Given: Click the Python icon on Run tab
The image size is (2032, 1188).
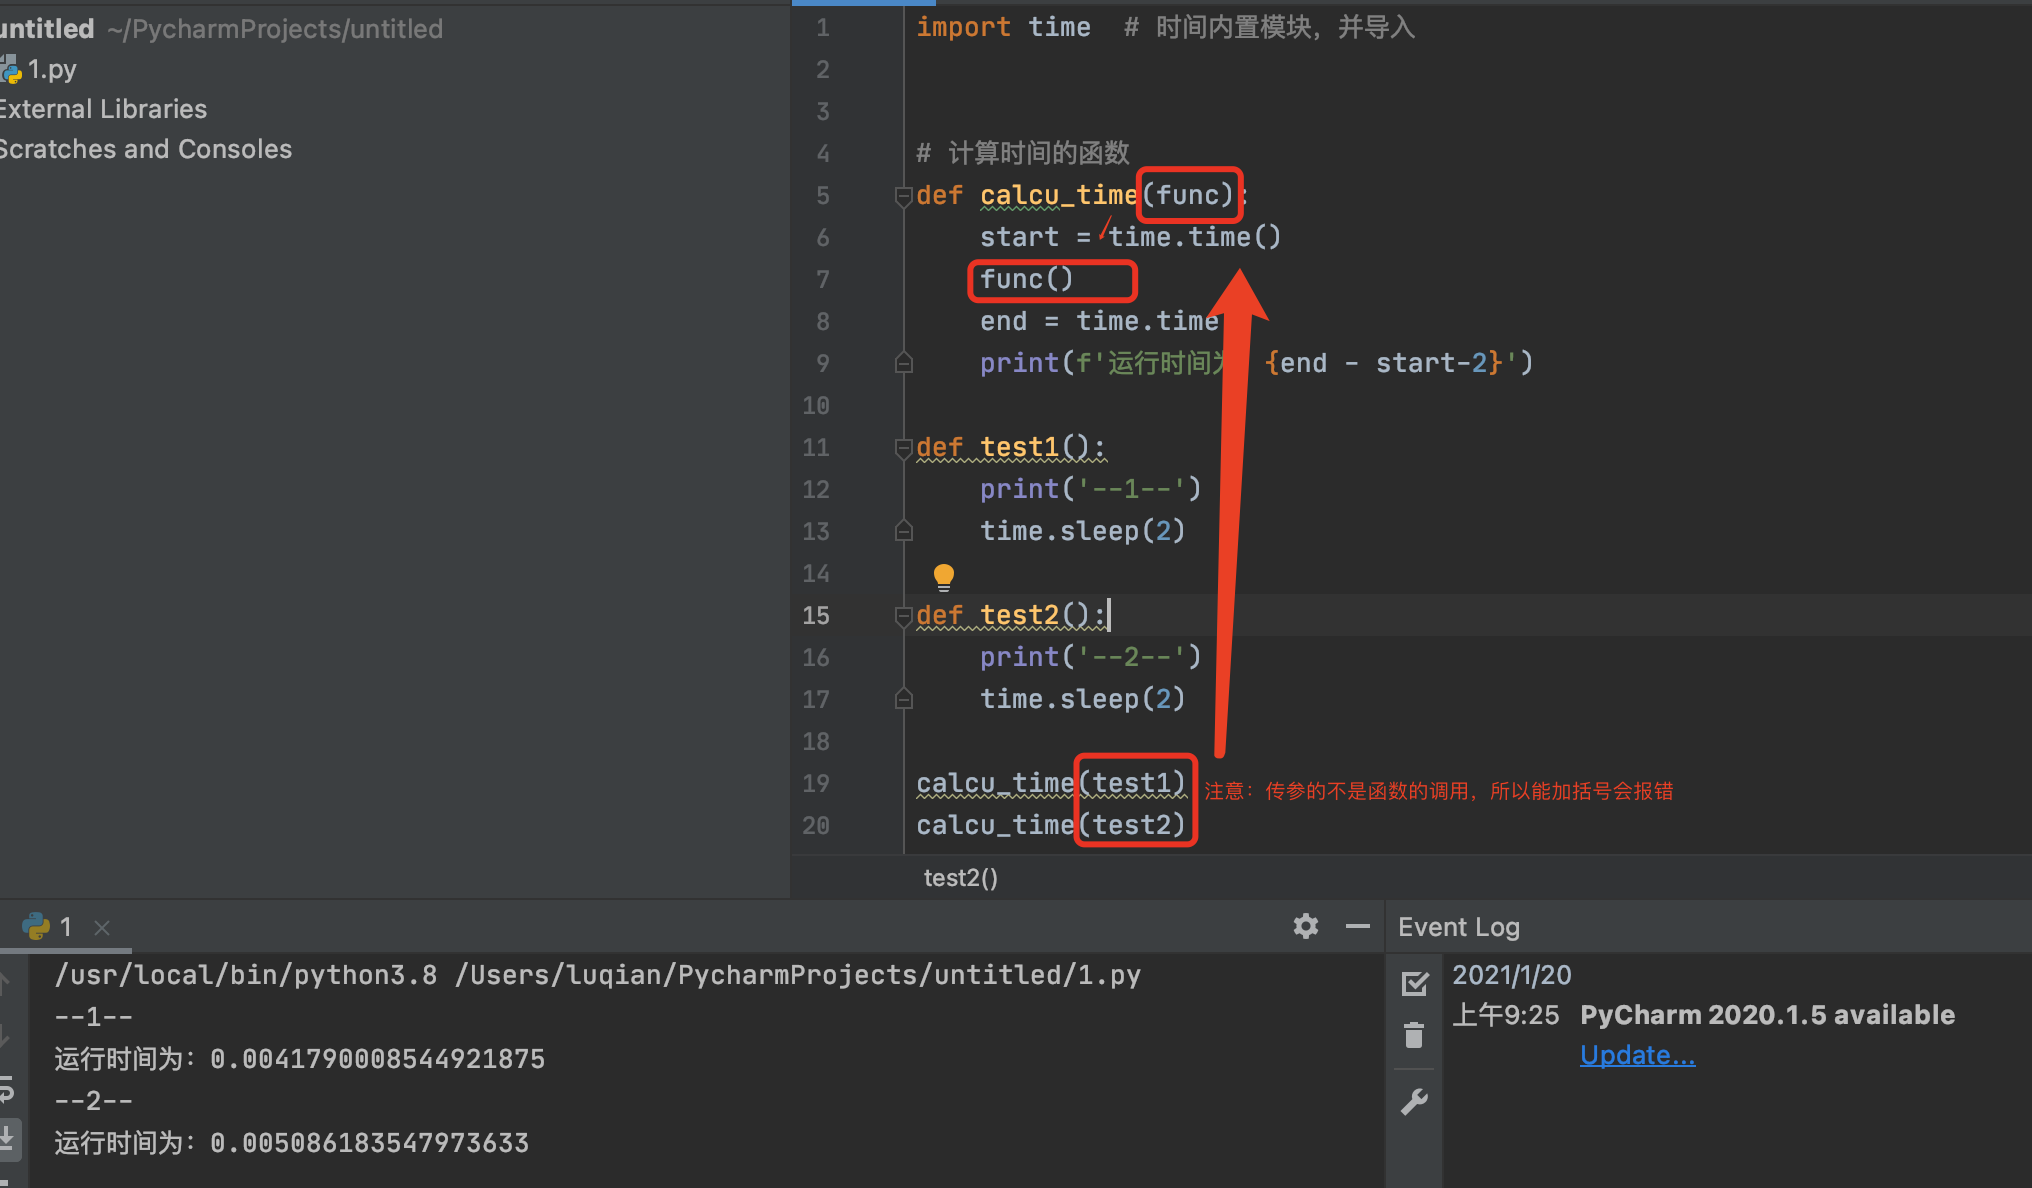Looking at the screenshot, I should coord(36,926).
